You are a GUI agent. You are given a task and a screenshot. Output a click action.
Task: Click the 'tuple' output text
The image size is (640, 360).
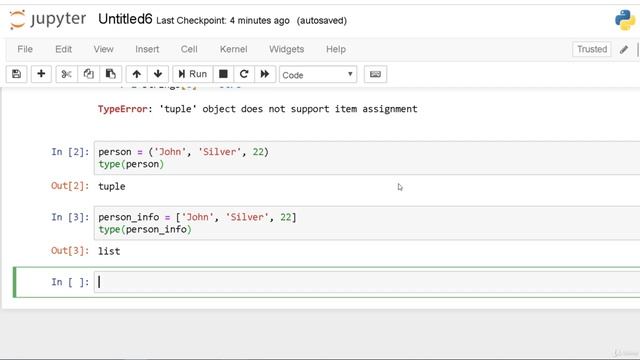click(x=111, y=187)
